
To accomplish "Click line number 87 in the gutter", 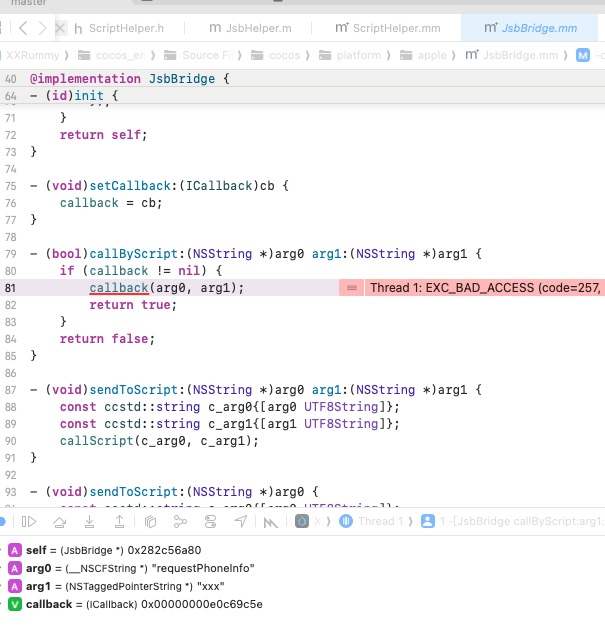I will tap(11, 390).
